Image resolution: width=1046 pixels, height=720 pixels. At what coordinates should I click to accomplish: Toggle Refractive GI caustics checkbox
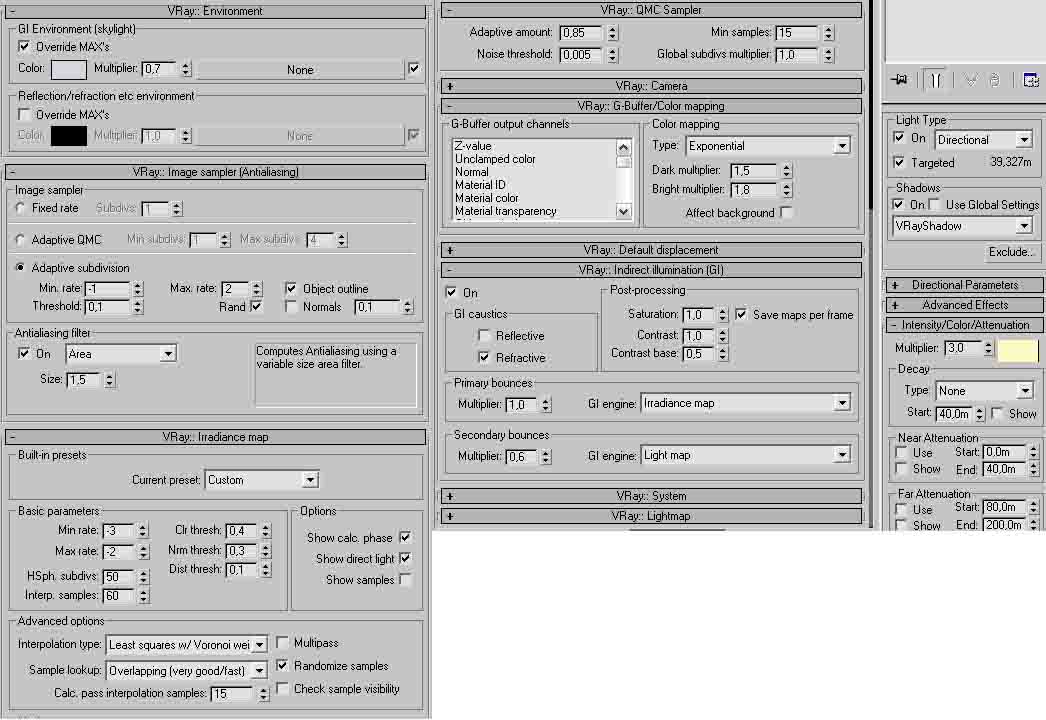(x=485, y=358)
